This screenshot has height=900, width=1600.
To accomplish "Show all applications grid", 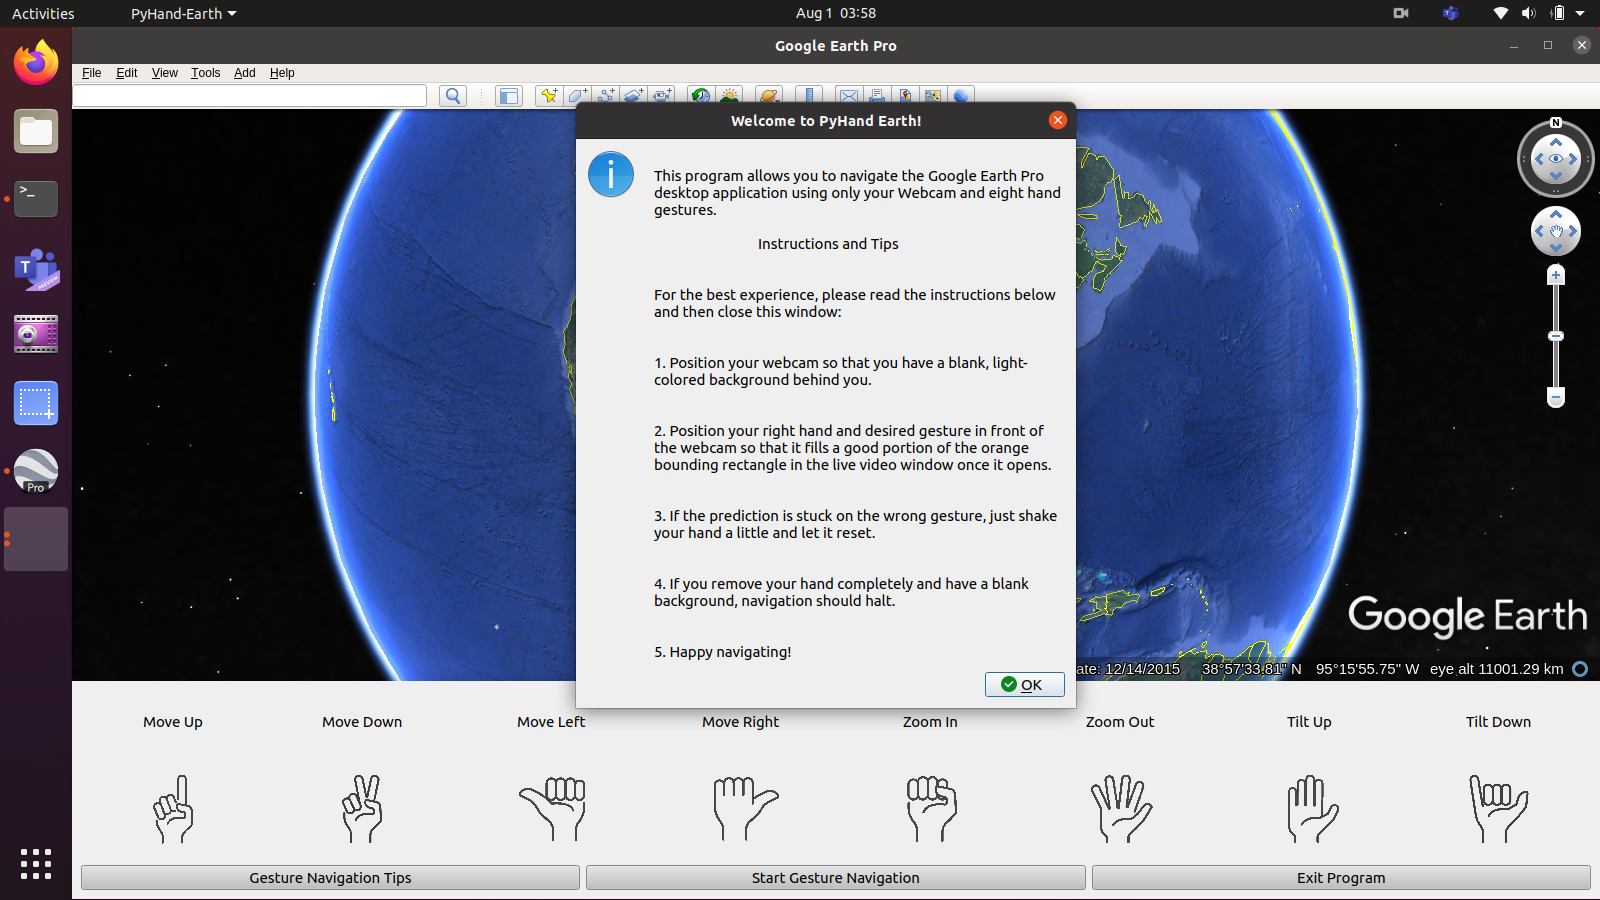I will tap(36, 864).
